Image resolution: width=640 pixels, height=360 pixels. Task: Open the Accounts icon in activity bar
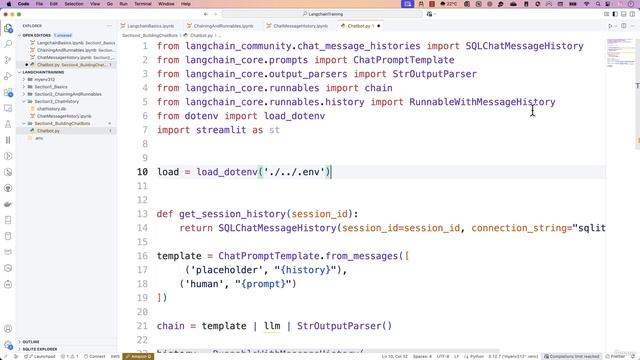(8, 329)
